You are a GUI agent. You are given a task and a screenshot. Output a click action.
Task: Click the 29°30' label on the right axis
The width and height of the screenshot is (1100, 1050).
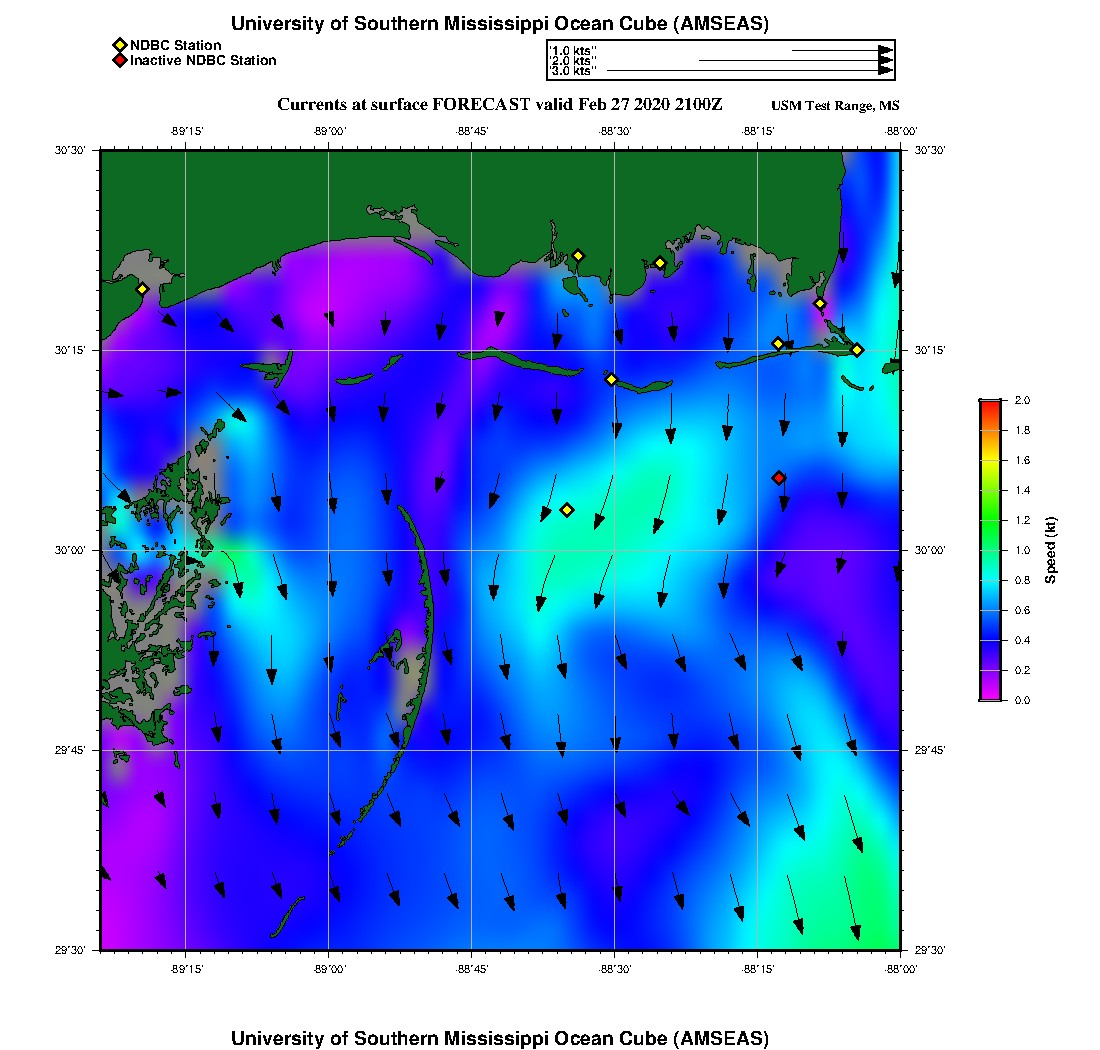coord(930,950)
